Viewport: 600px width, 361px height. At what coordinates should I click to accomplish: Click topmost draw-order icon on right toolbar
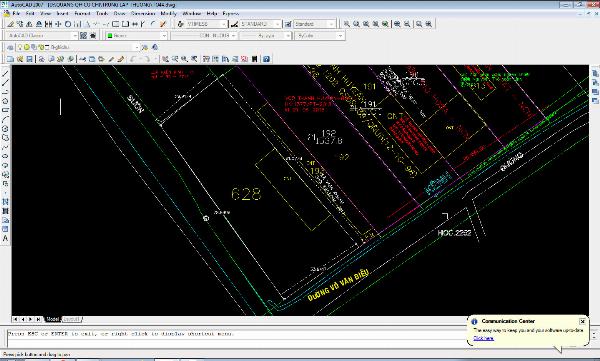(595, 73)
